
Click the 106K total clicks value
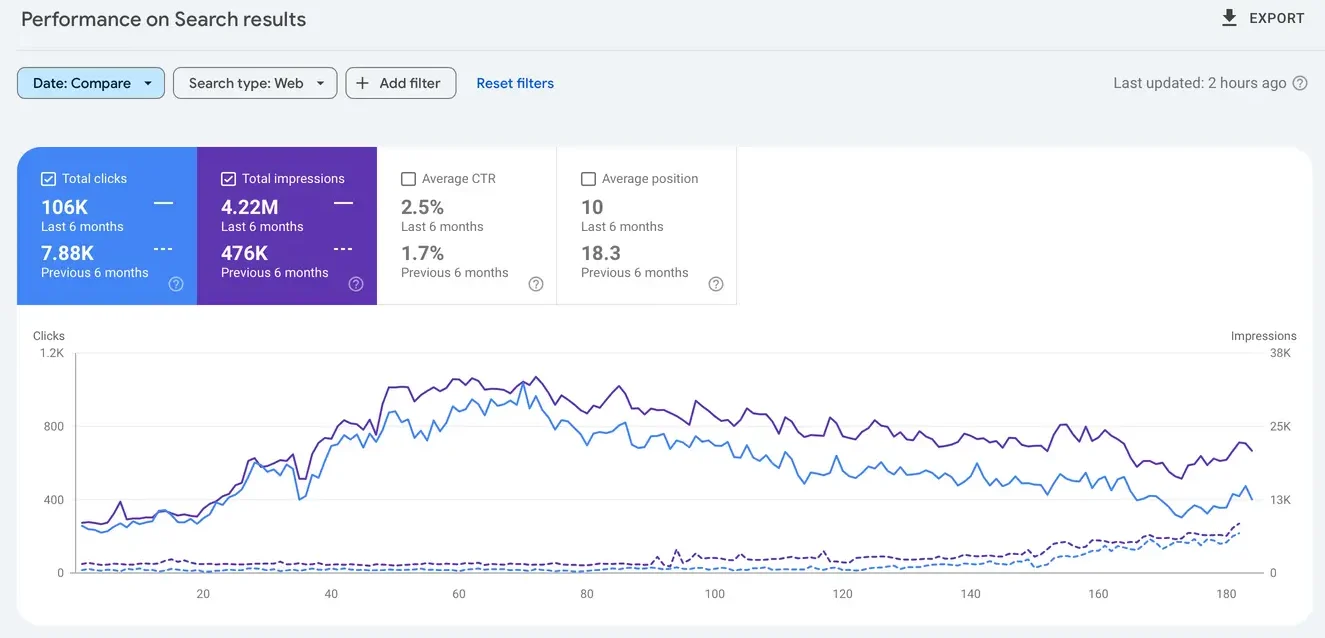(64, 207)
